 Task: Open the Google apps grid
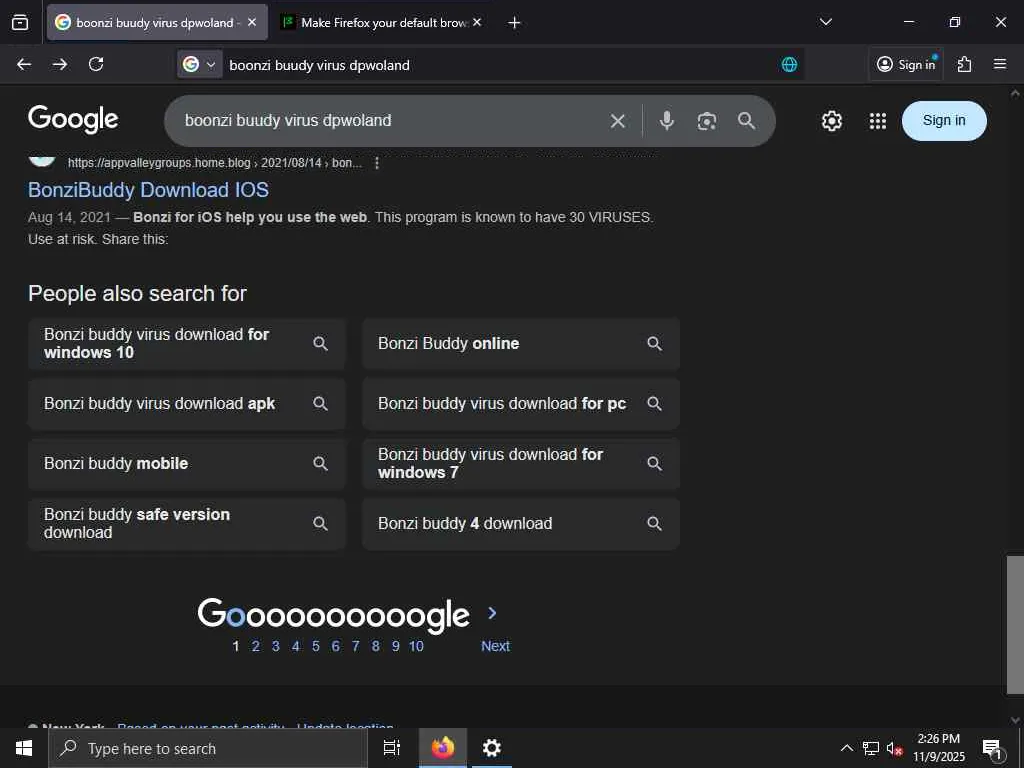pyautogui.click(x=878, y=121)
